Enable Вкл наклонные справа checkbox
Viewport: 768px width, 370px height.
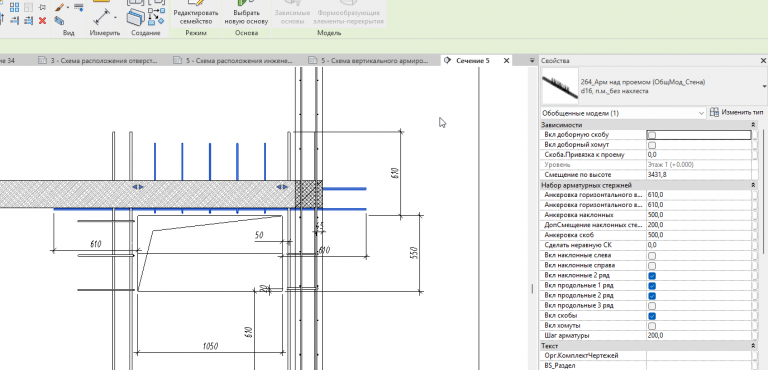click(x=651, y=265)
